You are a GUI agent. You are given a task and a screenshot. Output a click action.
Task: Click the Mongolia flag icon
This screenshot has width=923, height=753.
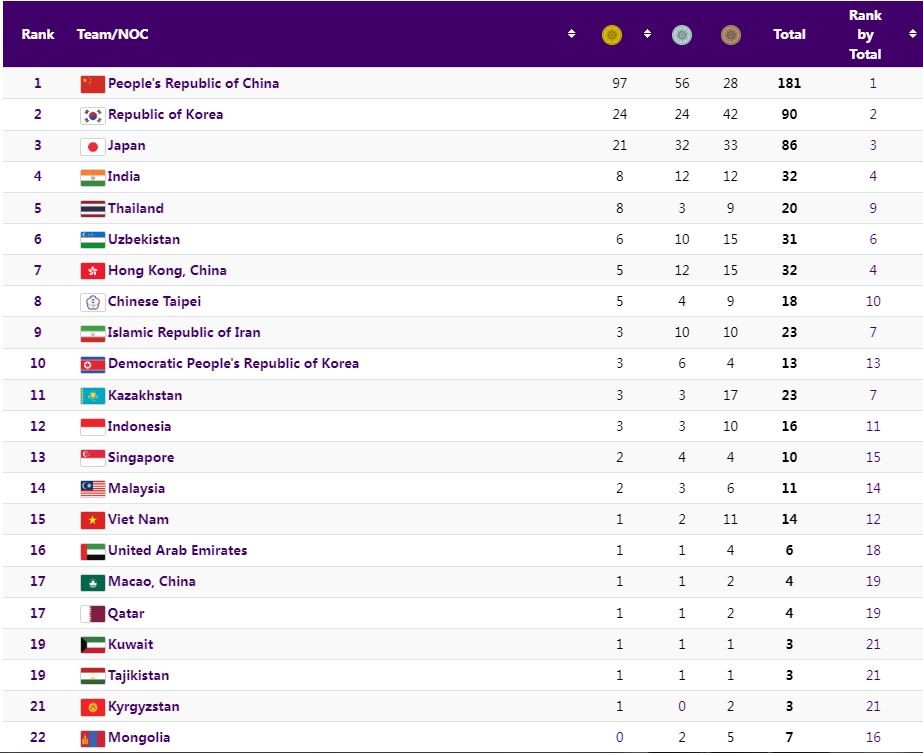point(92,738)
